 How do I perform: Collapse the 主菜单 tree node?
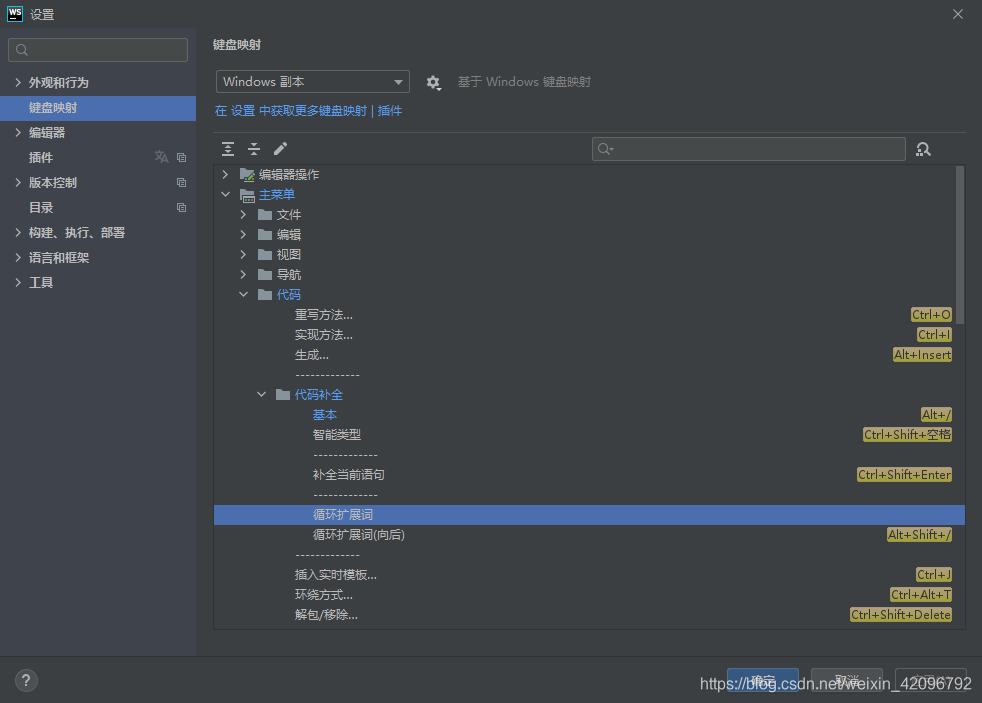(225, 195)
